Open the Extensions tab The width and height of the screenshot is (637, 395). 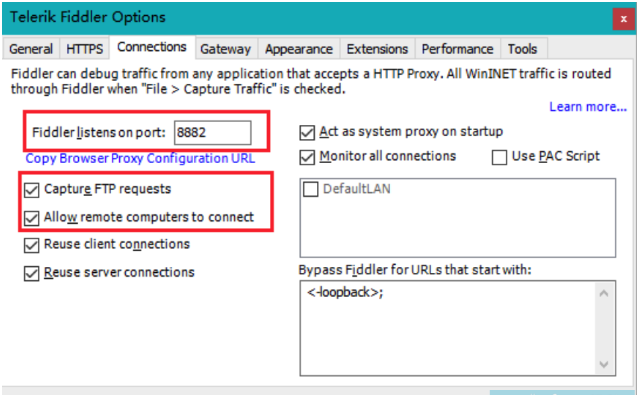coord(377,49)
